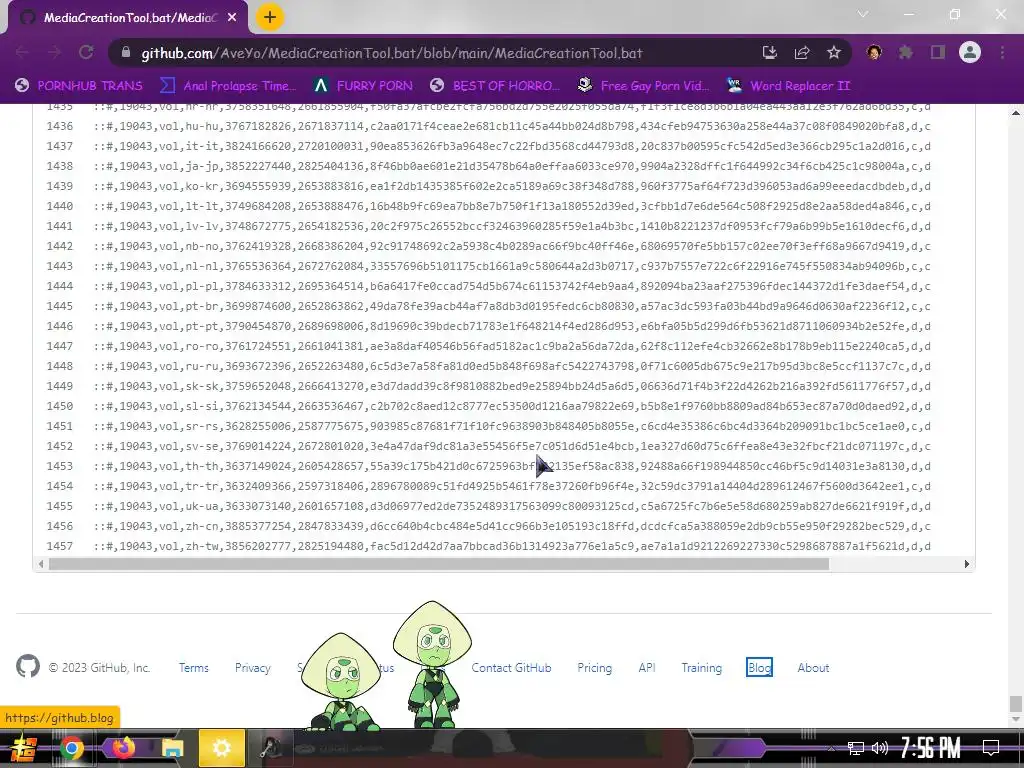Click the code line containing zh-cn
The height and width of the screenshot is (768, 1024).
512,526
